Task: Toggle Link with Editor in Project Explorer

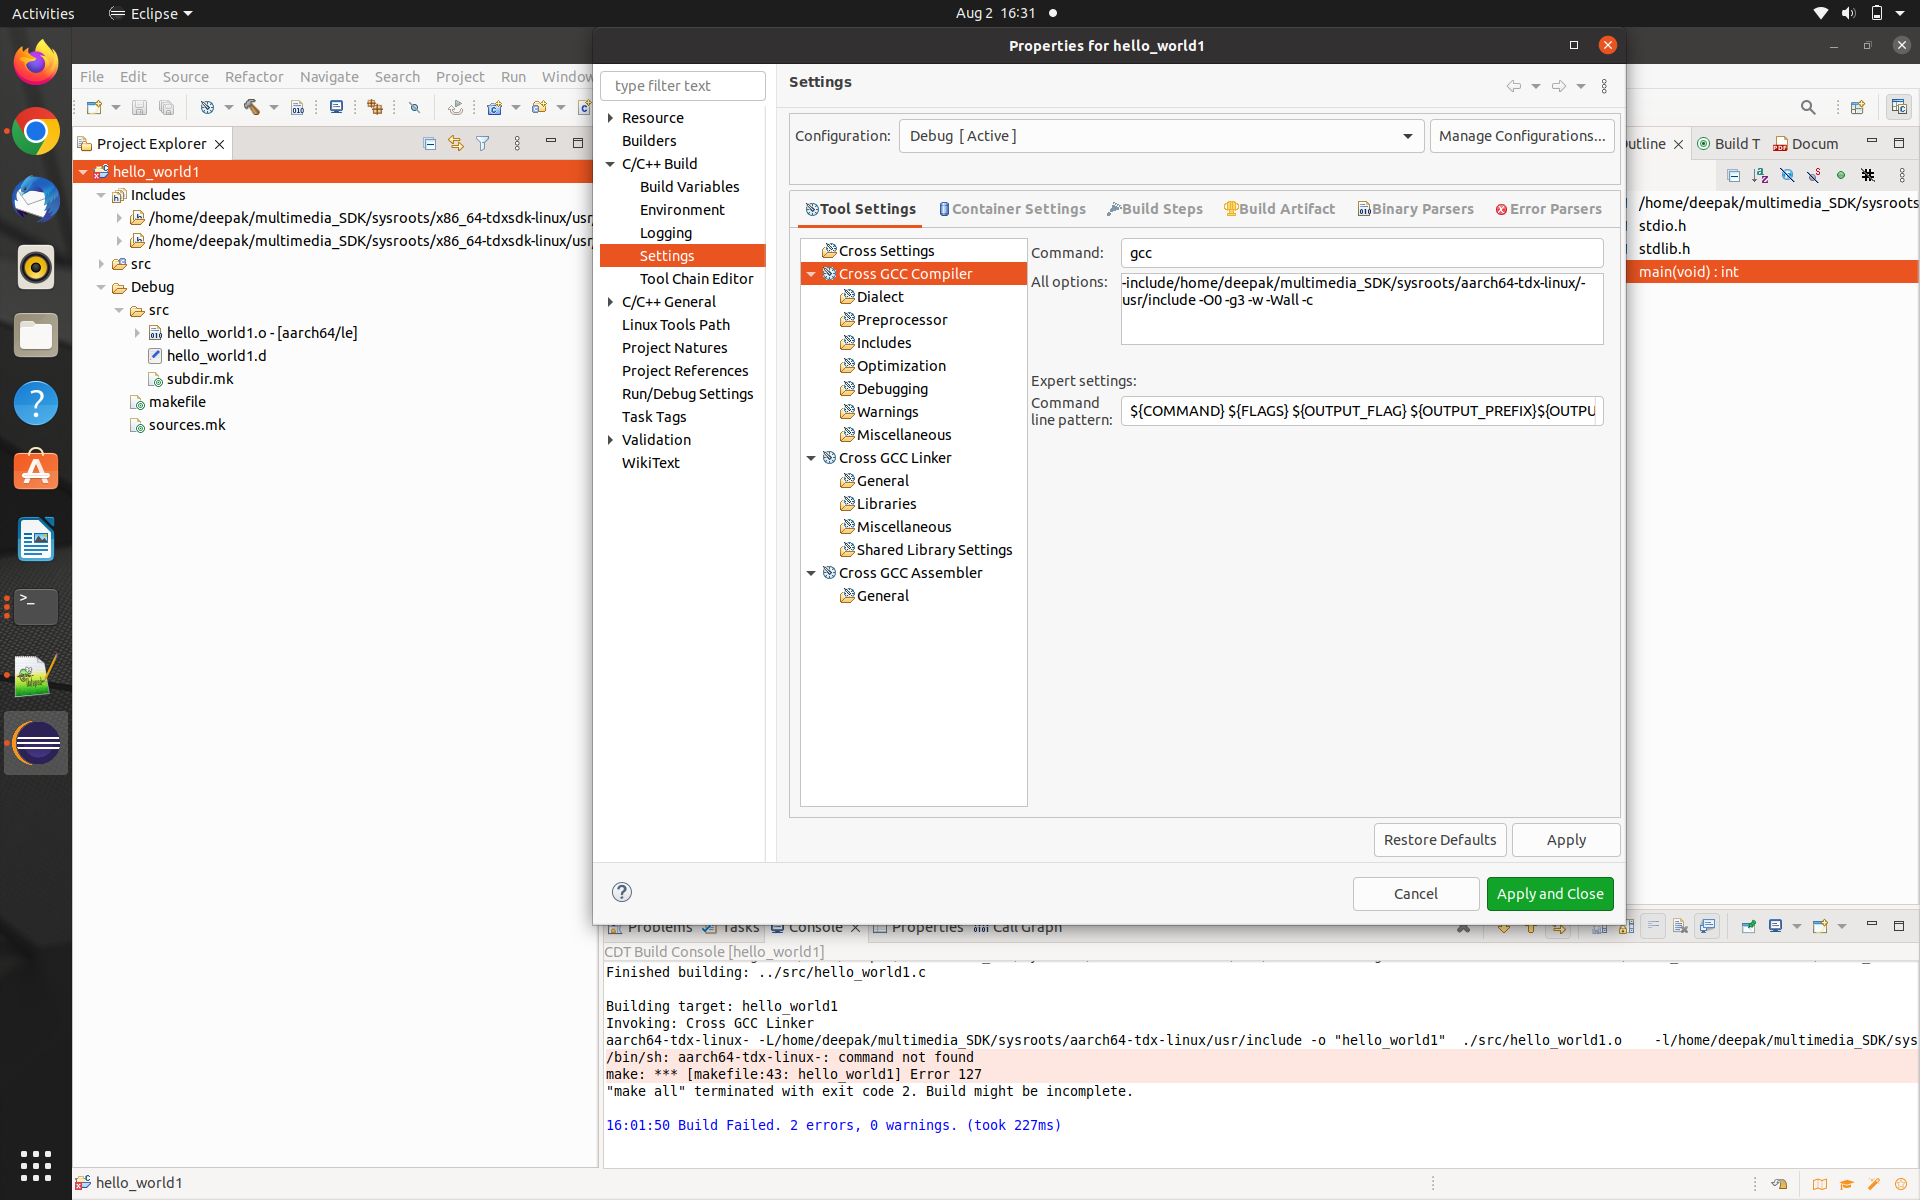Action: (x=456, y=144)
